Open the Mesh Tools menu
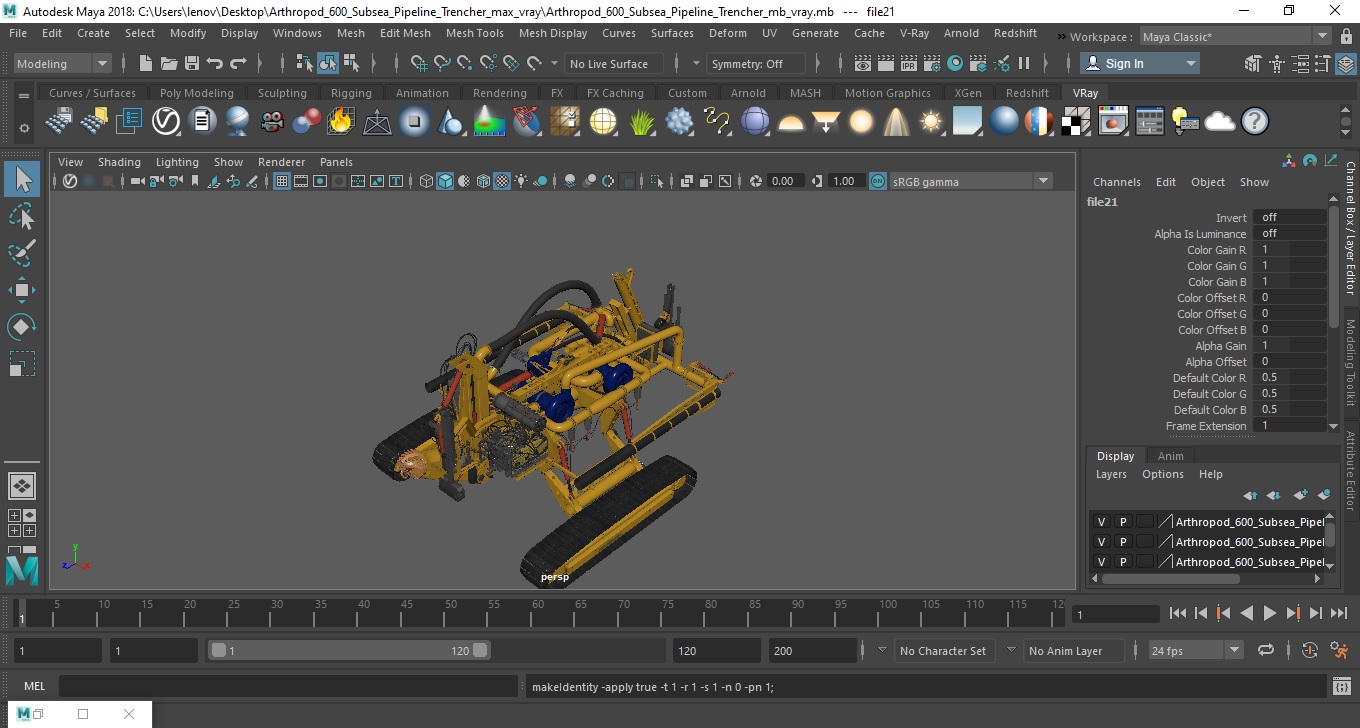The width and height of the screenshot is (1360, 728). click(x=474, y=33)
